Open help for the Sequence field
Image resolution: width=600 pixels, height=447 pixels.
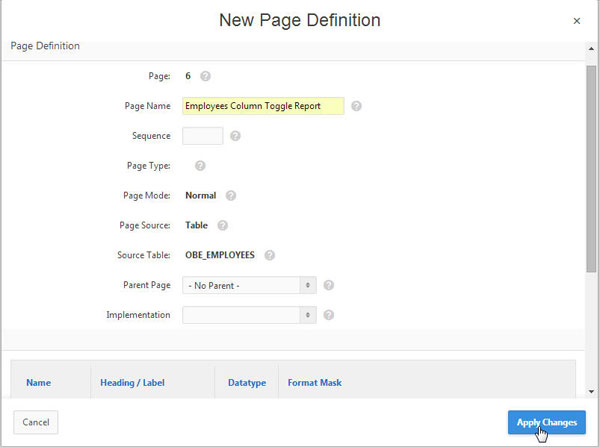[x=235, y=136]
